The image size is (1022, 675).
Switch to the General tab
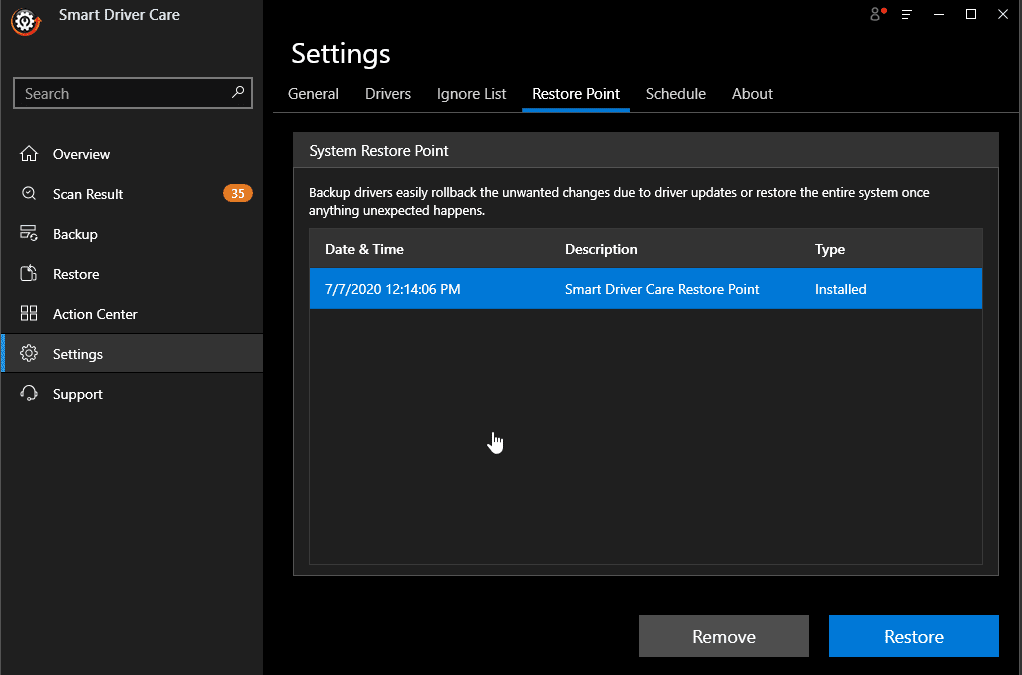click(x=313, y=94)
